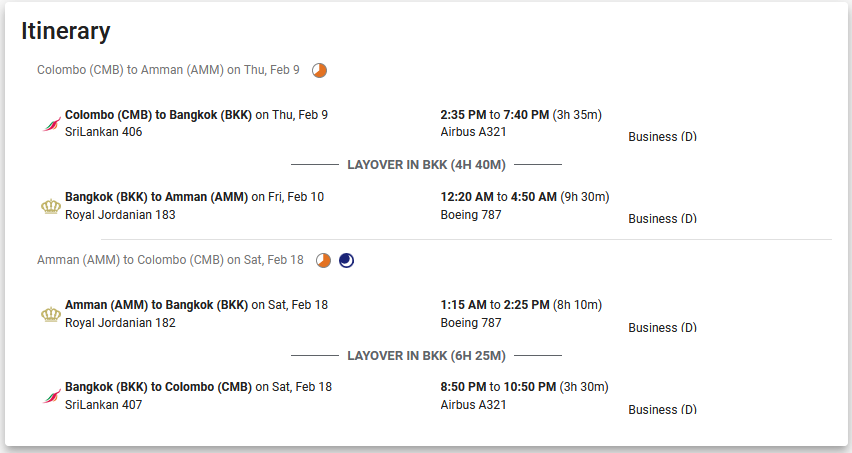Click the return Amman to Colombo trip header
This screenshot has width=852, height=453.
point(170,260)
